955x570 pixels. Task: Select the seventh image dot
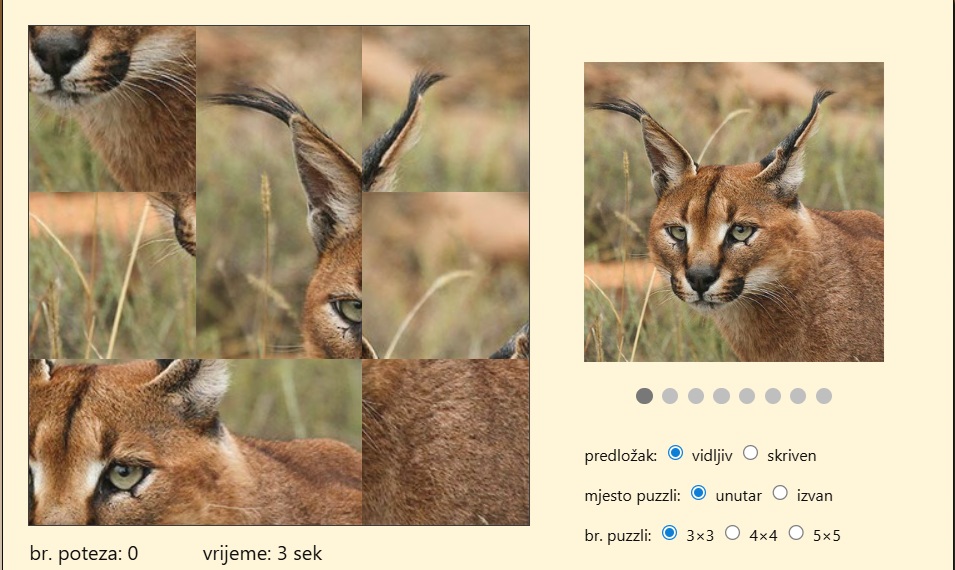(798, 396)
